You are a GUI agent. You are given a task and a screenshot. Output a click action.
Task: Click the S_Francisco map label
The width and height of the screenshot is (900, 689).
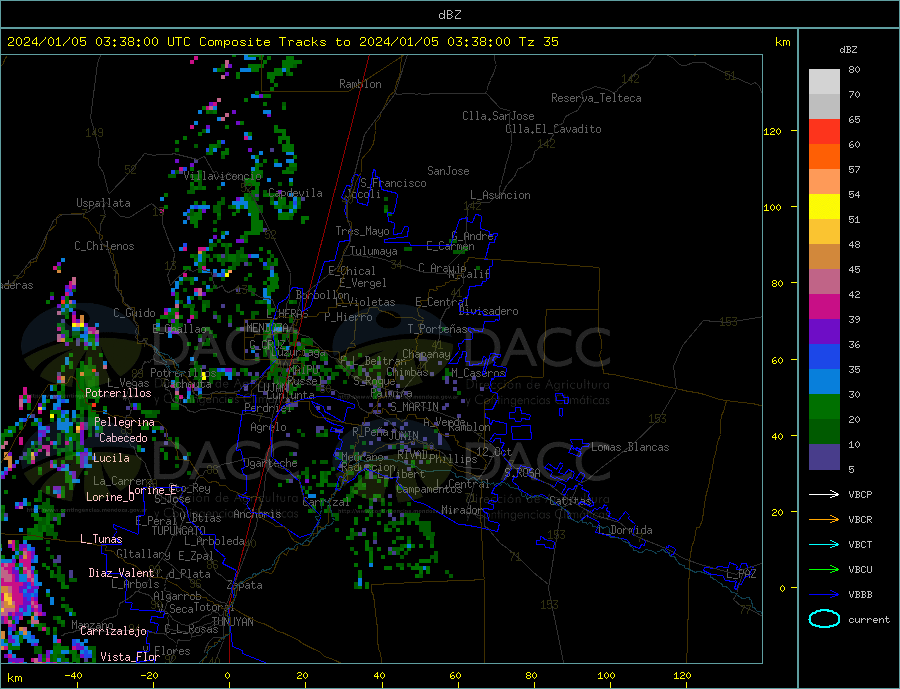(x=393, y=183)
